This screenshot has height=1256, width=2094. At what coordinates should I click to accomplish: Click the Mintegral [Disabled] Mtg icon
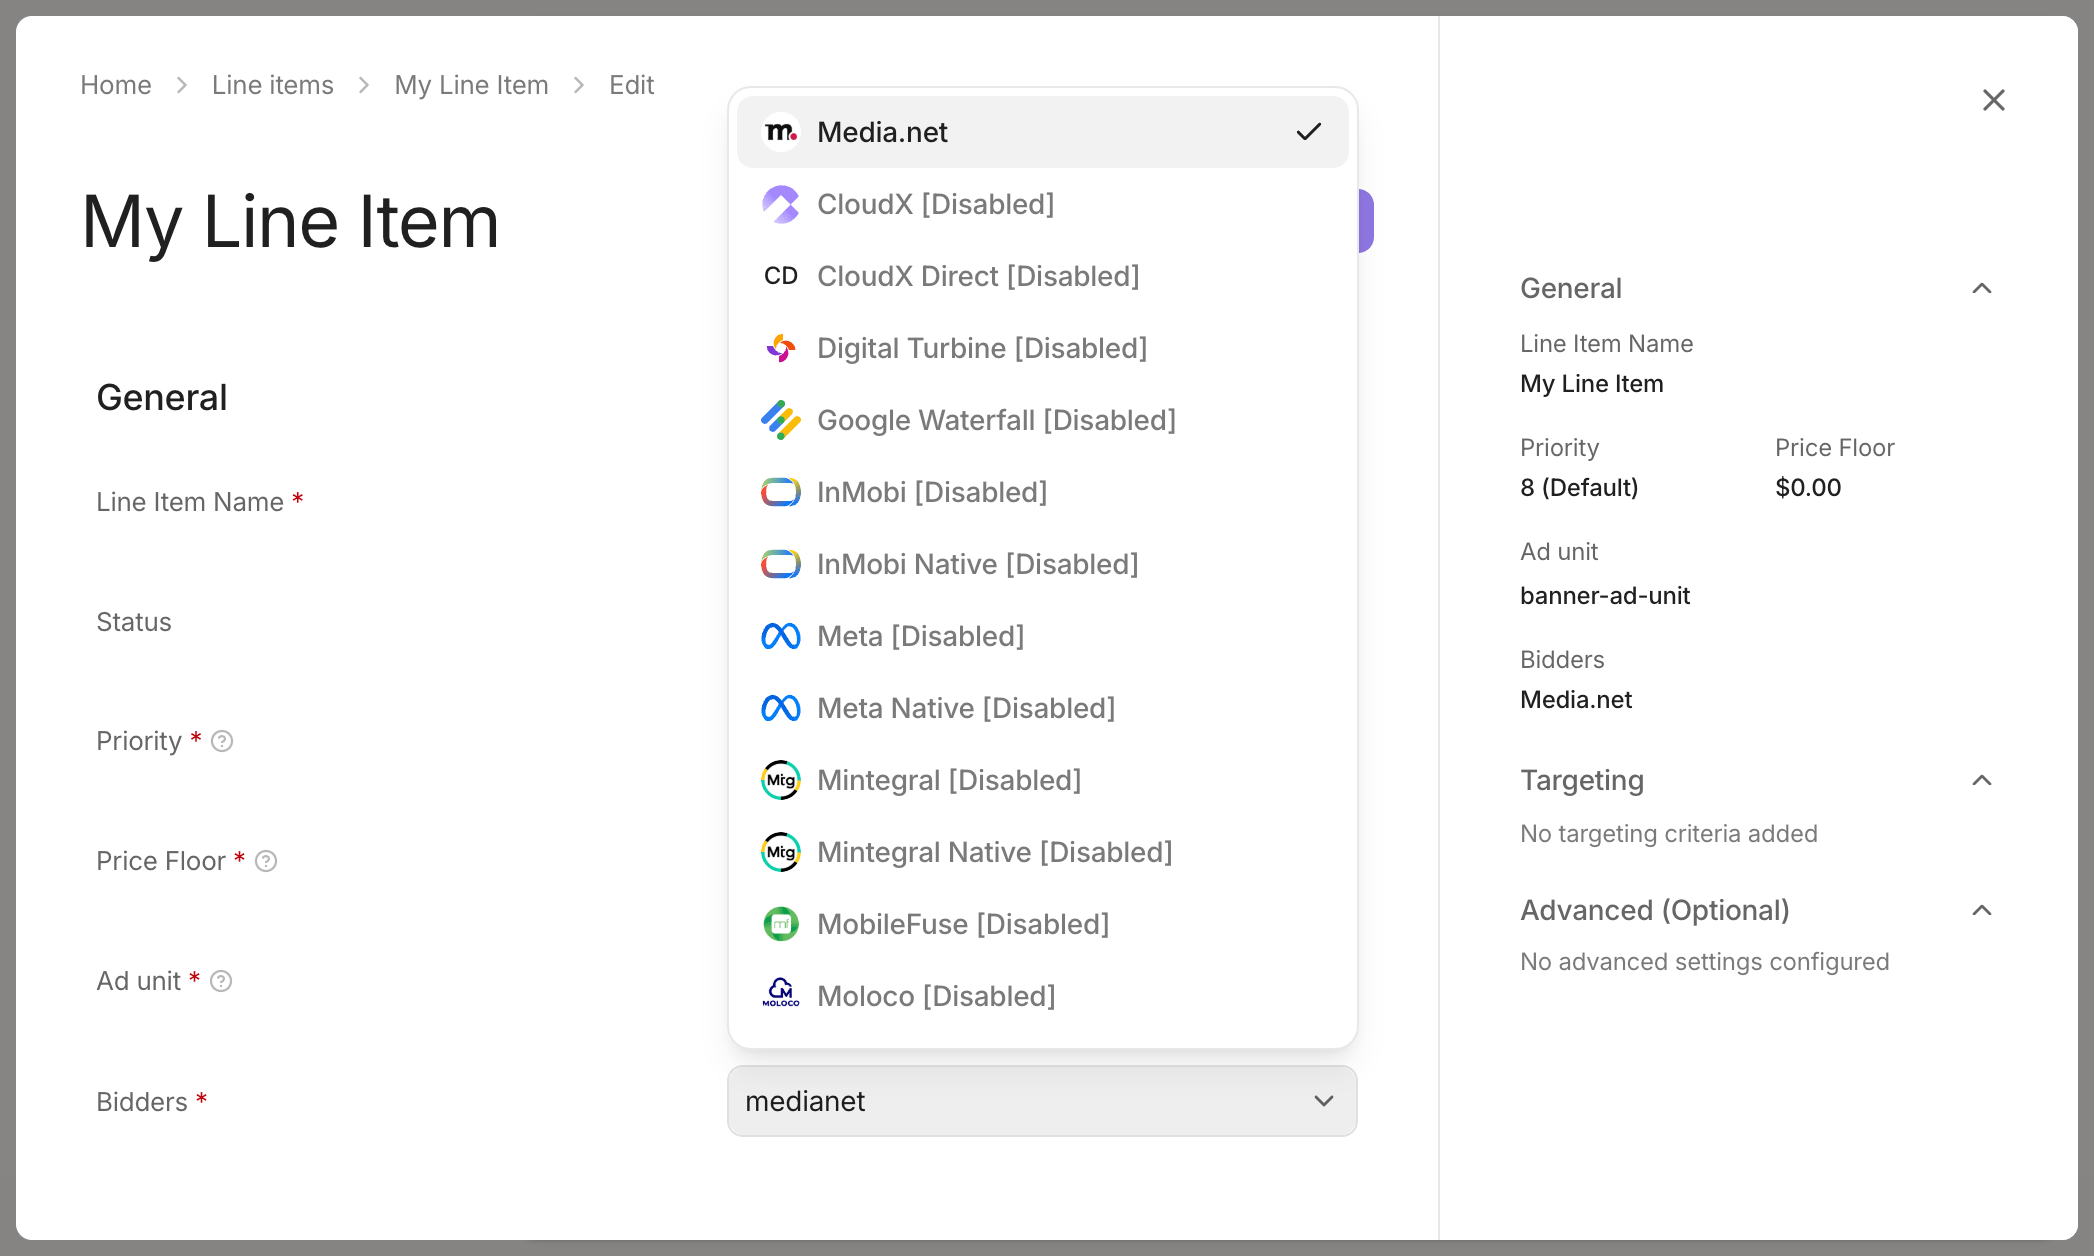pos(781,780)
